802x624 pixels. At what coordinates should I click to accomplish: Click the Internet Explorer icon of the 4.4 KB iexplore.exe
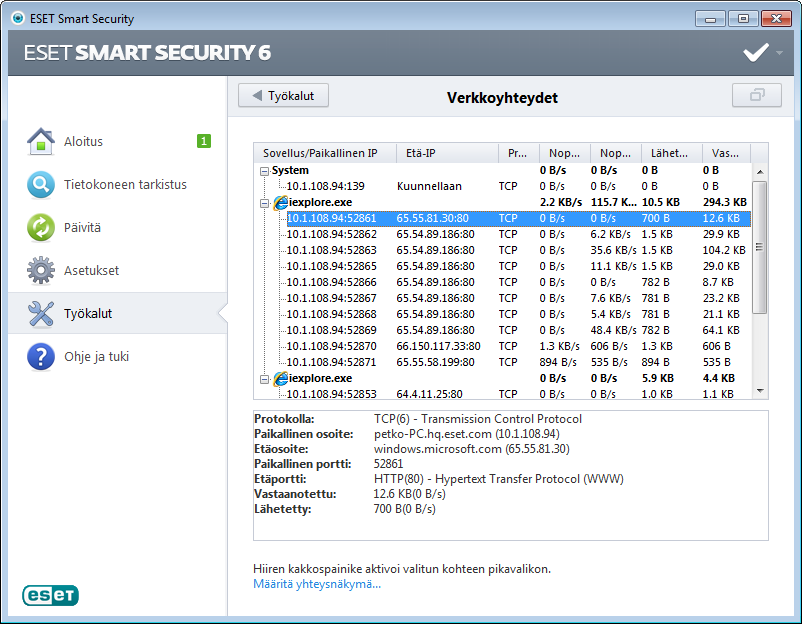280,378
